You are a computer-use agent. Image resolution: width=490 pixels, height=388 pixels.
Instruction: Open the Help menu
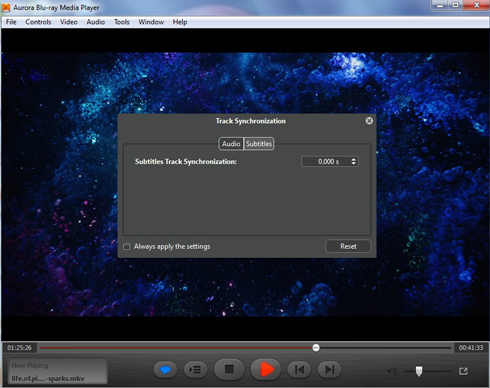pyautogui.click(x=180, y=22)
